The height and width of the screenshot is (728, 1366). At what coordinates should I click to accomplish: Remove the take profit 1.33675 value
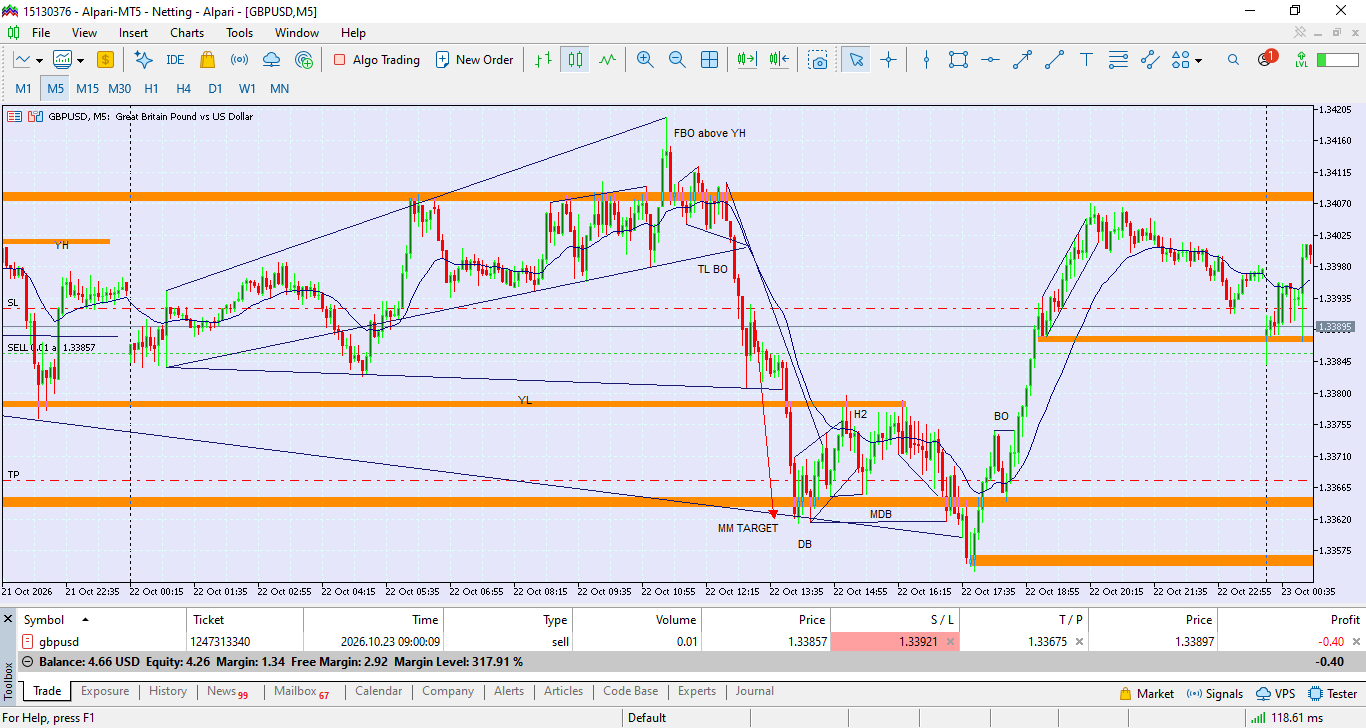tap(1079, 642)
